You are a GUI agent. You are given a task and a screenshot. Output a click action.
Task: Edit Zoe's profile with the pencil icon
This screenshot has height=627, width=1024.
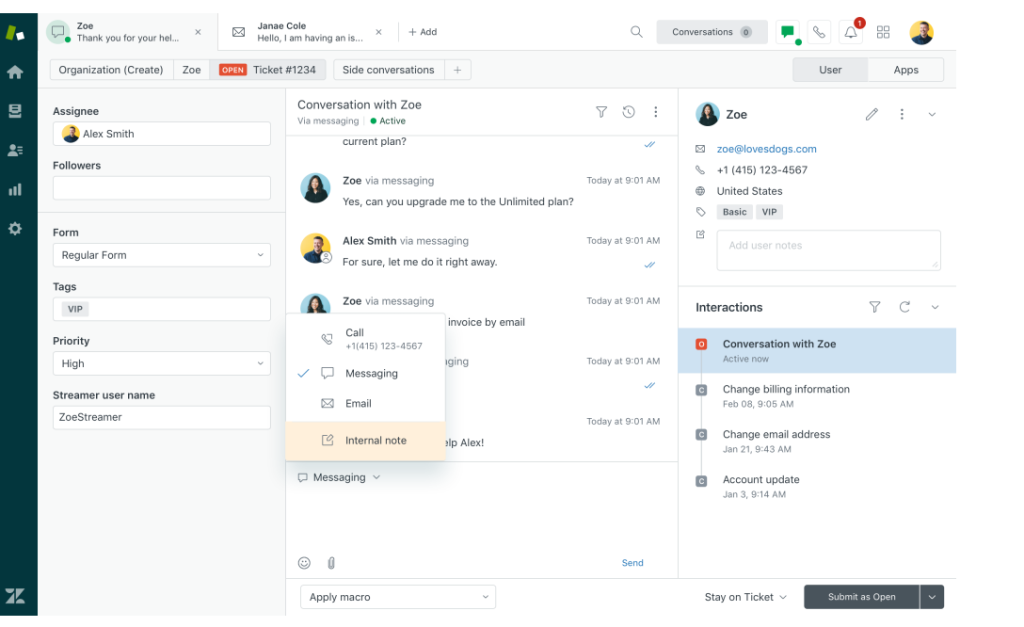(871, 114)
